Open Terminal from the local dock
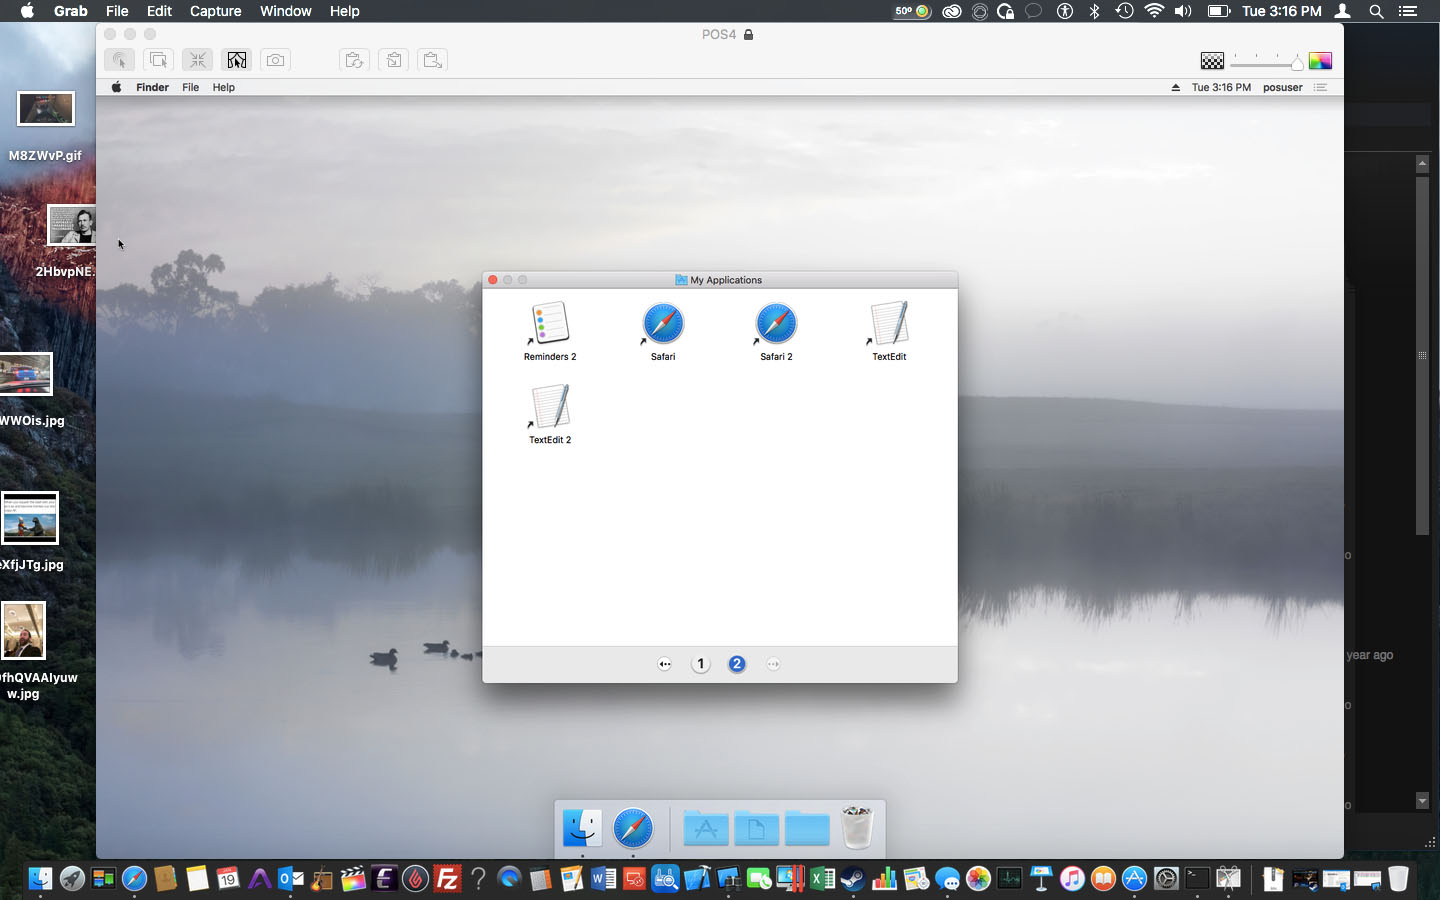Screen dimensions: 1440x900 [1197, 879]
